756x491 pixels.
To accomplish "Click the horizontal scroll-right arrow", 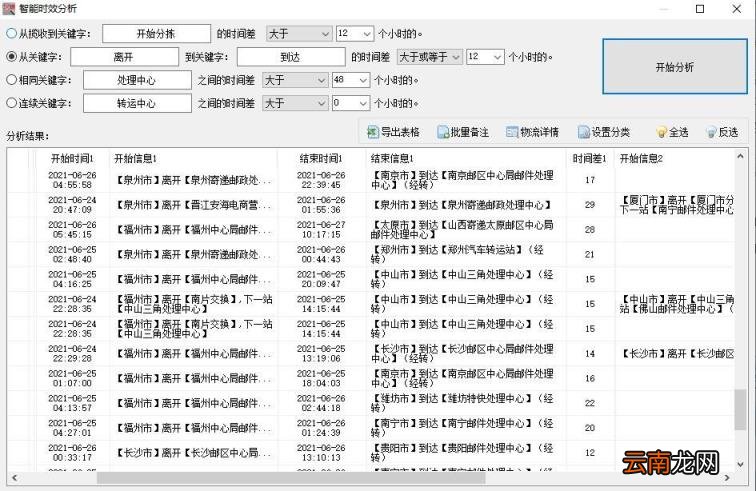I will (727, 478).
